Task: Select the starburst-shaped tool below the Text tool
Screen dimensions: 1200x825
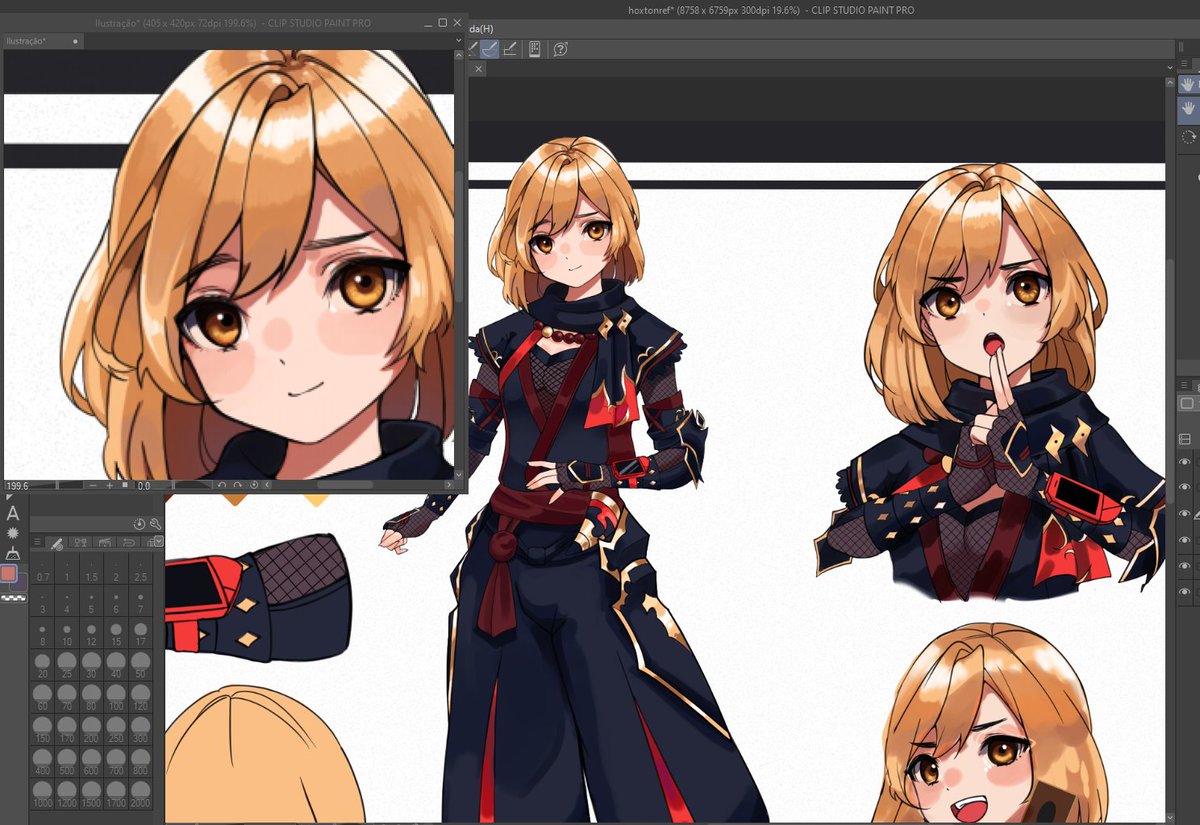Action: click(x=13, y=533)
